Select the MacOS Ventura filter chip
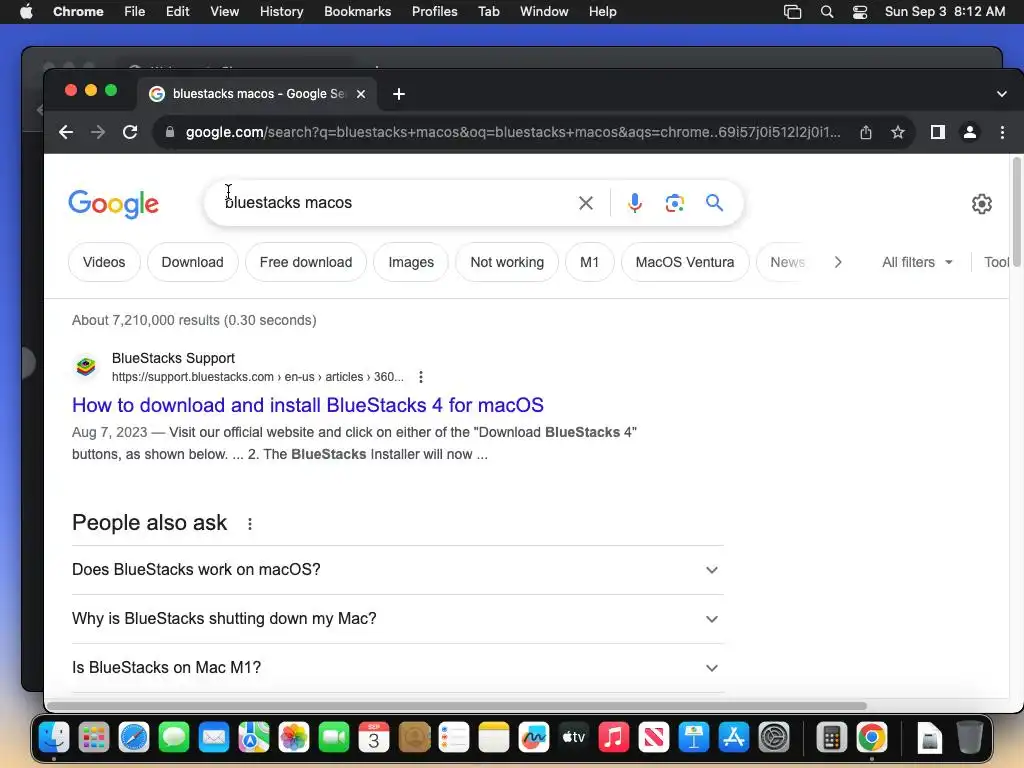The width and height of the screenshot is (1024, 768). (684, 263)
